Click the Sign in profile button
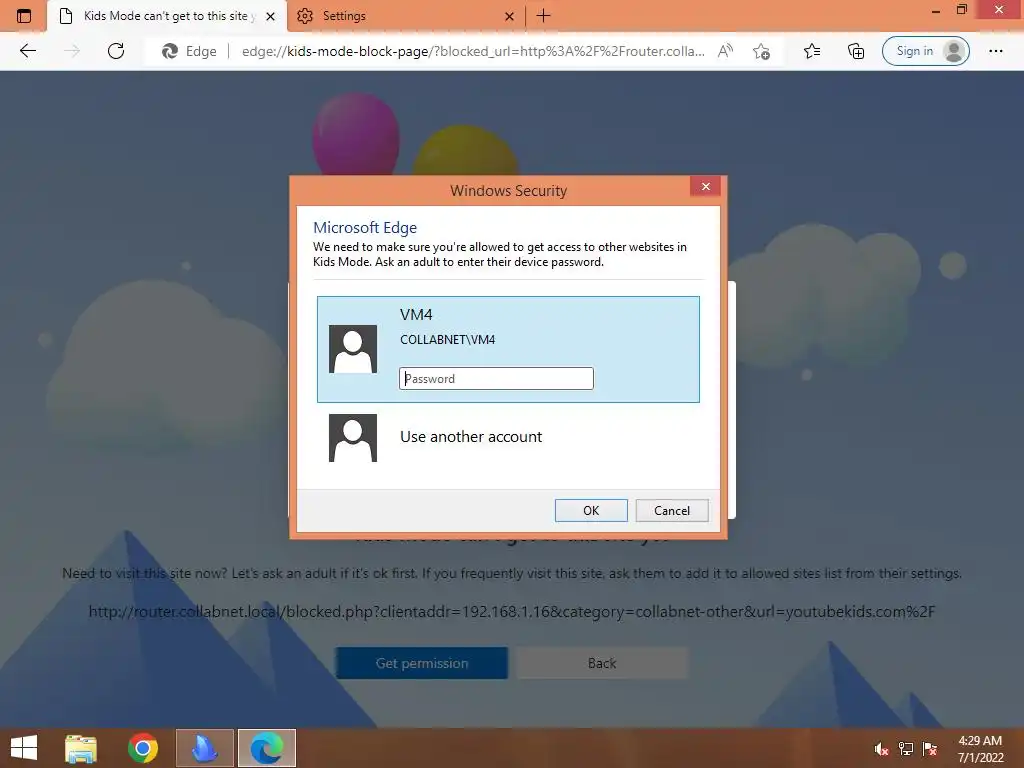Screen dimensions: 1024x768 point(925,51)
